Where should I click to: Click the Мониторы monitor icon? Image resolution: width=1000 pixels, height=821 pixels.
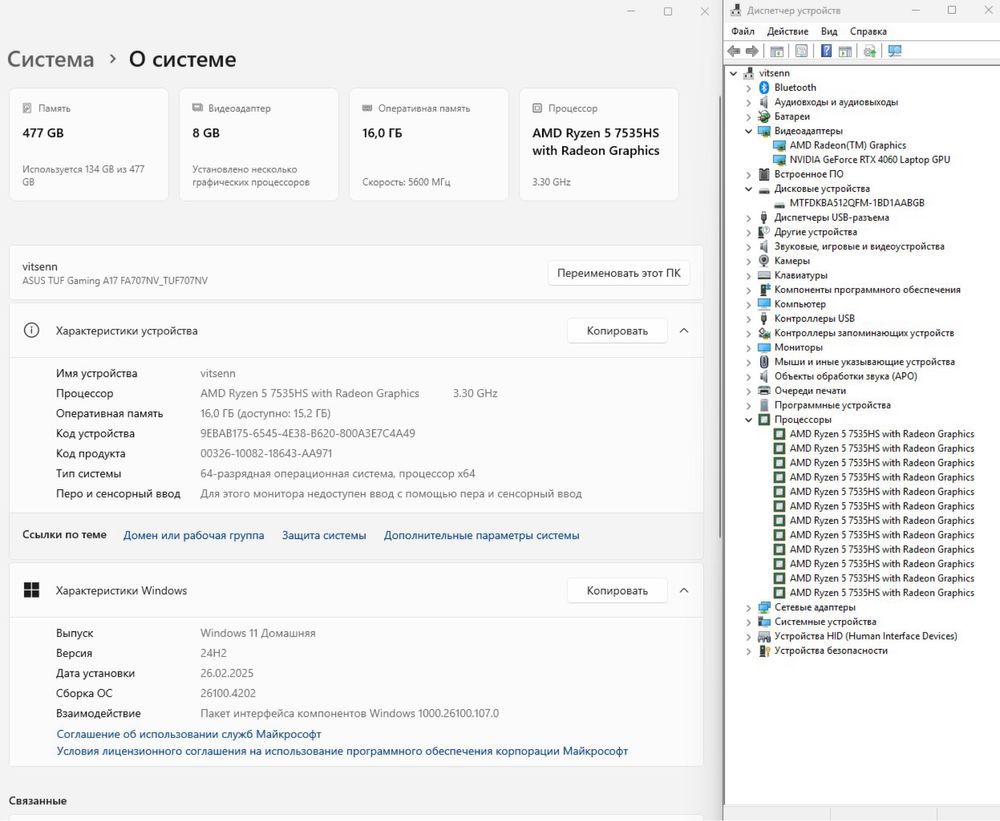pos(764,347)
